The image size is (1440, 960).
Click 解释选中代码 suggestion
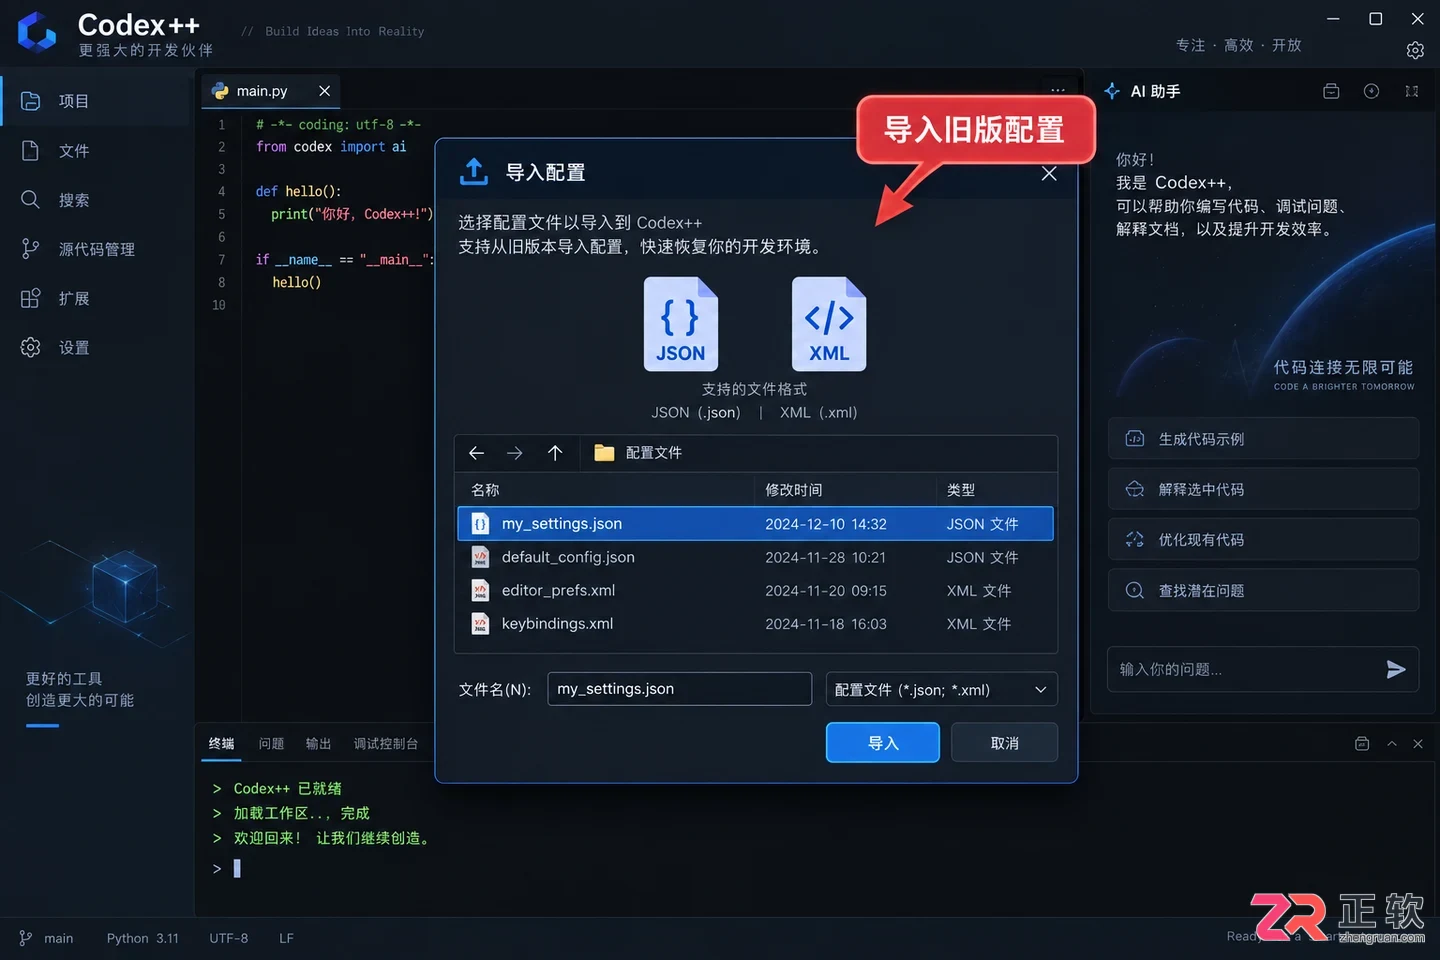1264,489
